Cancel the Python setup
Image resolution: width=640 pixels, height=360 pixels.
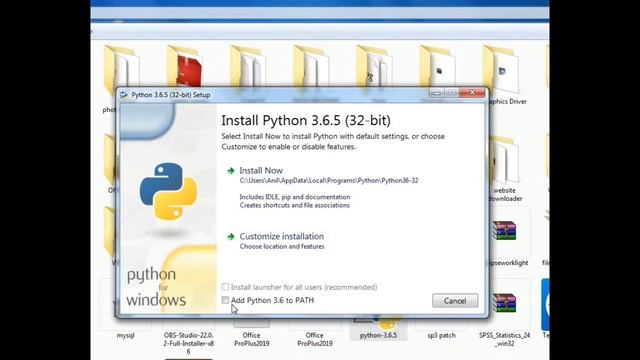click(x=455, y=301)
